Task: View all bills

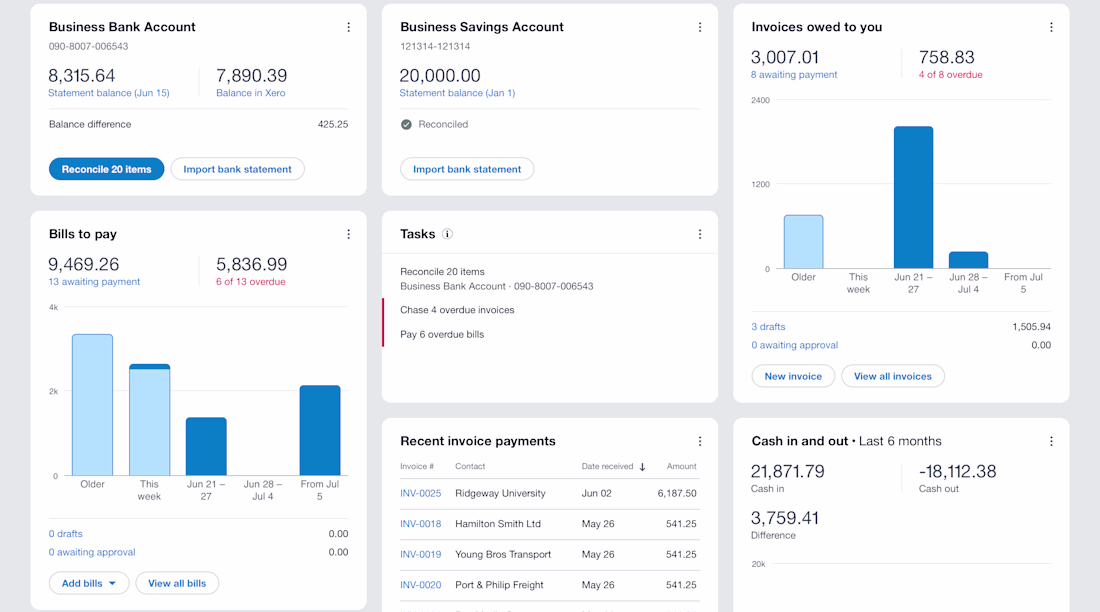Action: point(177,583)
